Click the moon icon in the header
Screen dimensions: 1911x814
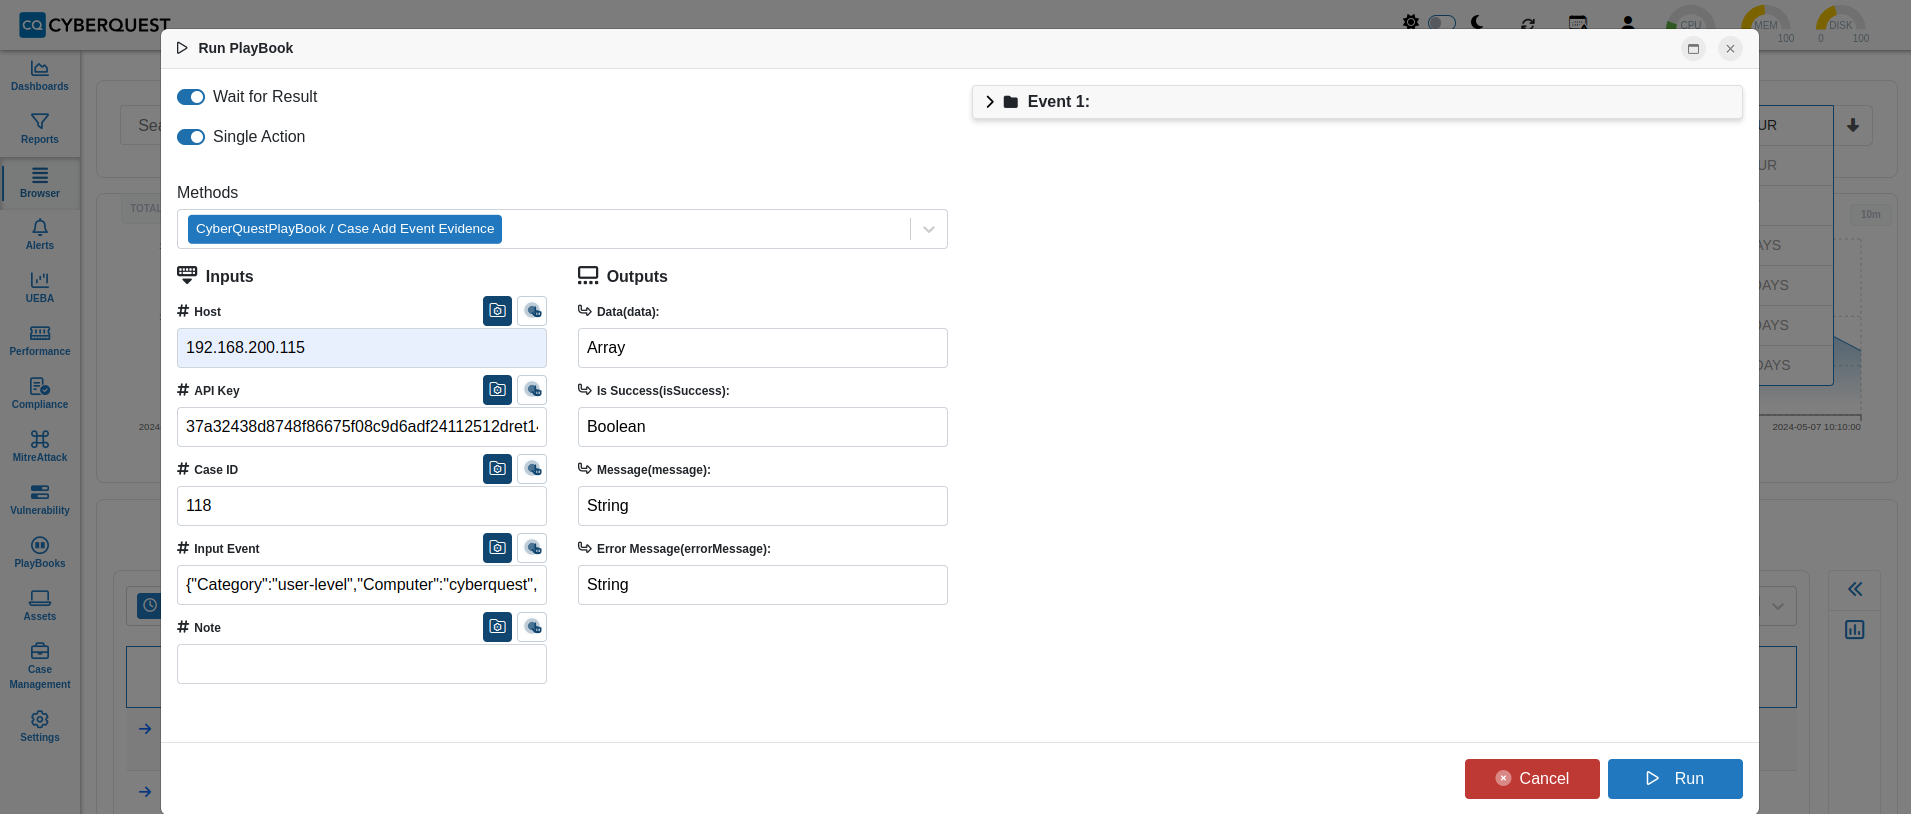(x=1477, y=22)
